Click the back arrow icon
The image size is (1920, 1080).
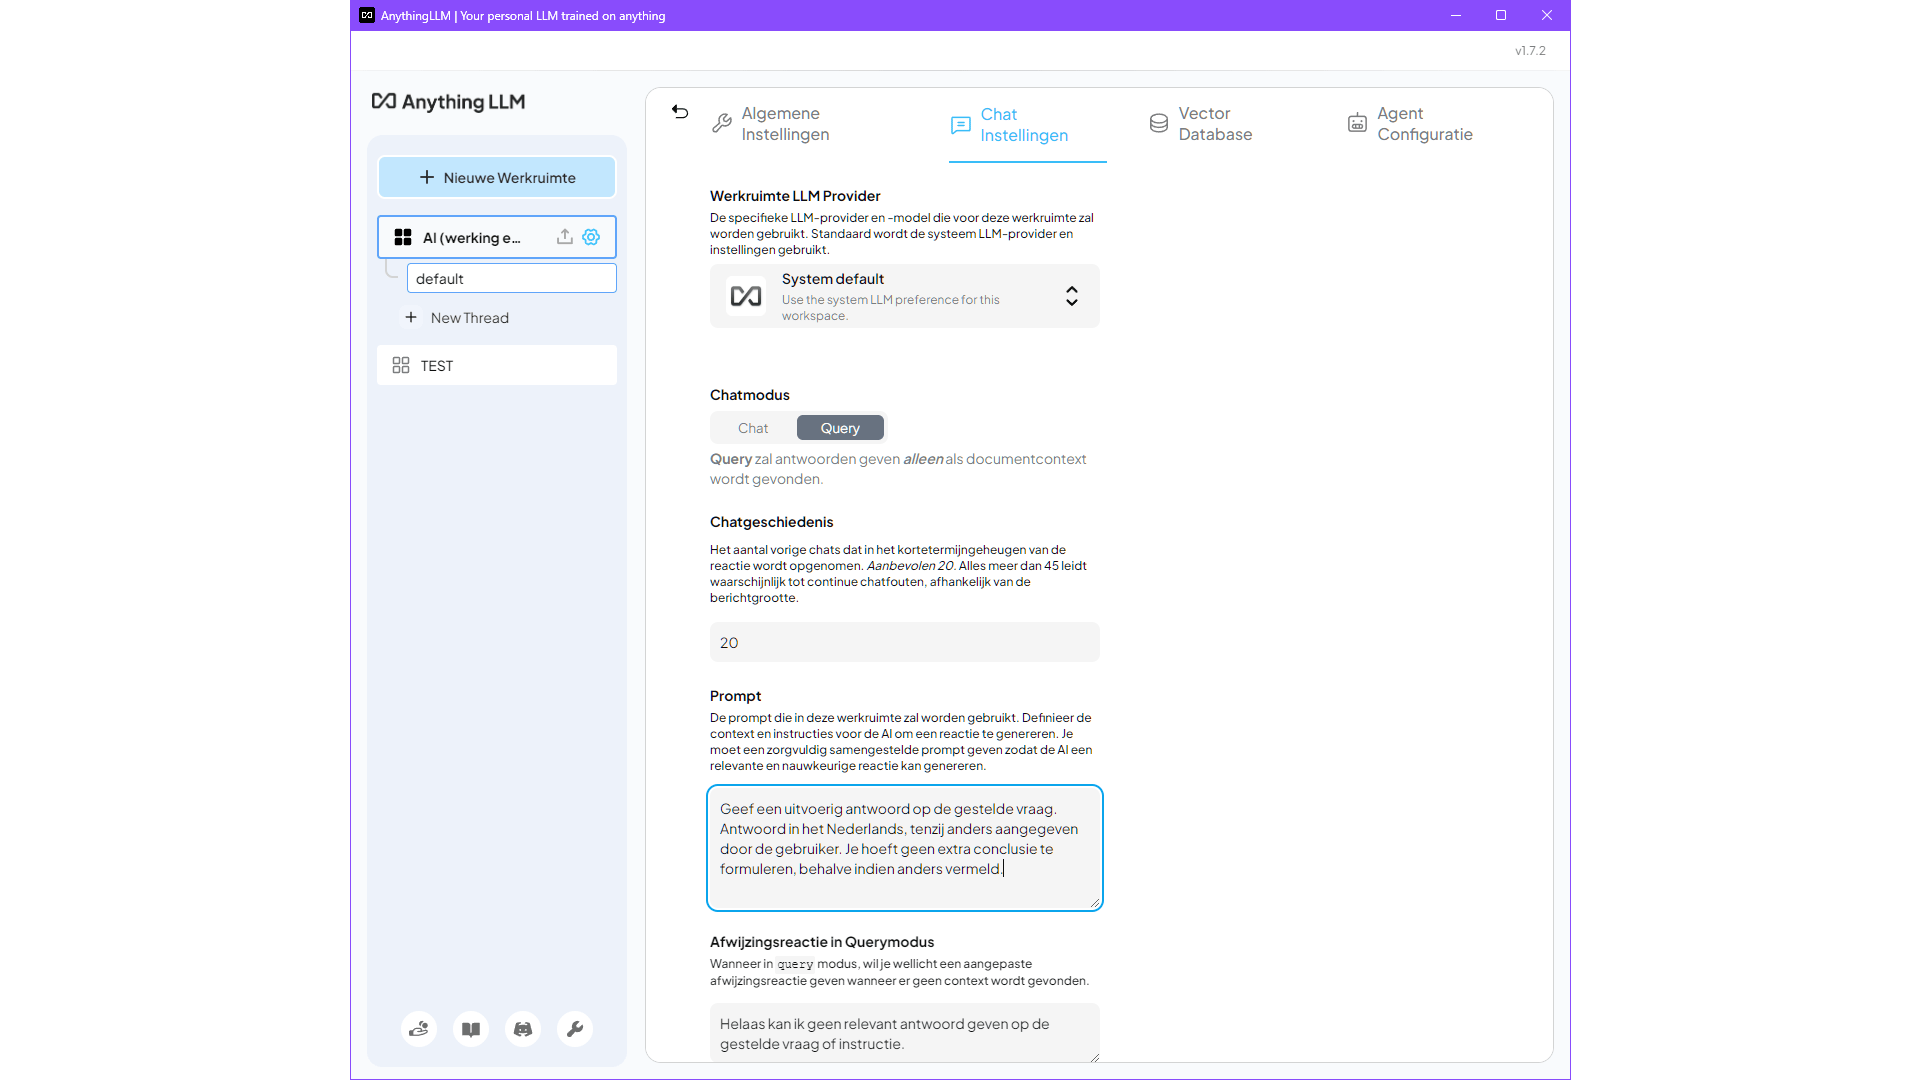[680, 112]
